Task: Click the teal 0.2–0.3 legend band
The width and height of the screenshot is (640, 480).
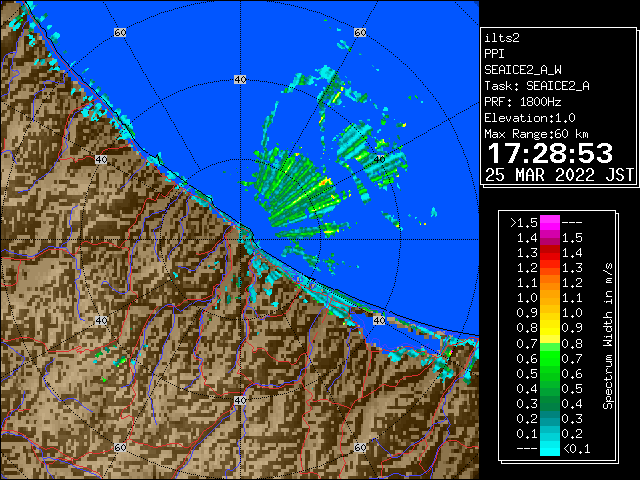Action: (x=549, y=419)
